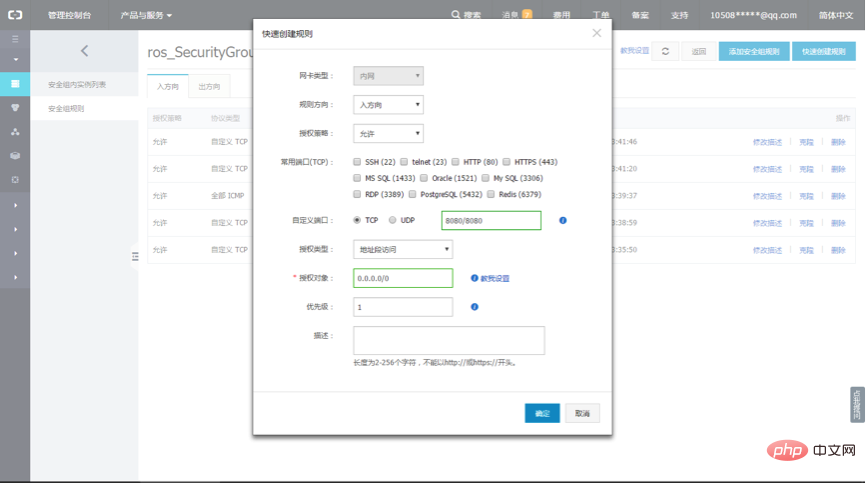
Task: Check the HTTP (80) port box
Action: pos(456,162)
